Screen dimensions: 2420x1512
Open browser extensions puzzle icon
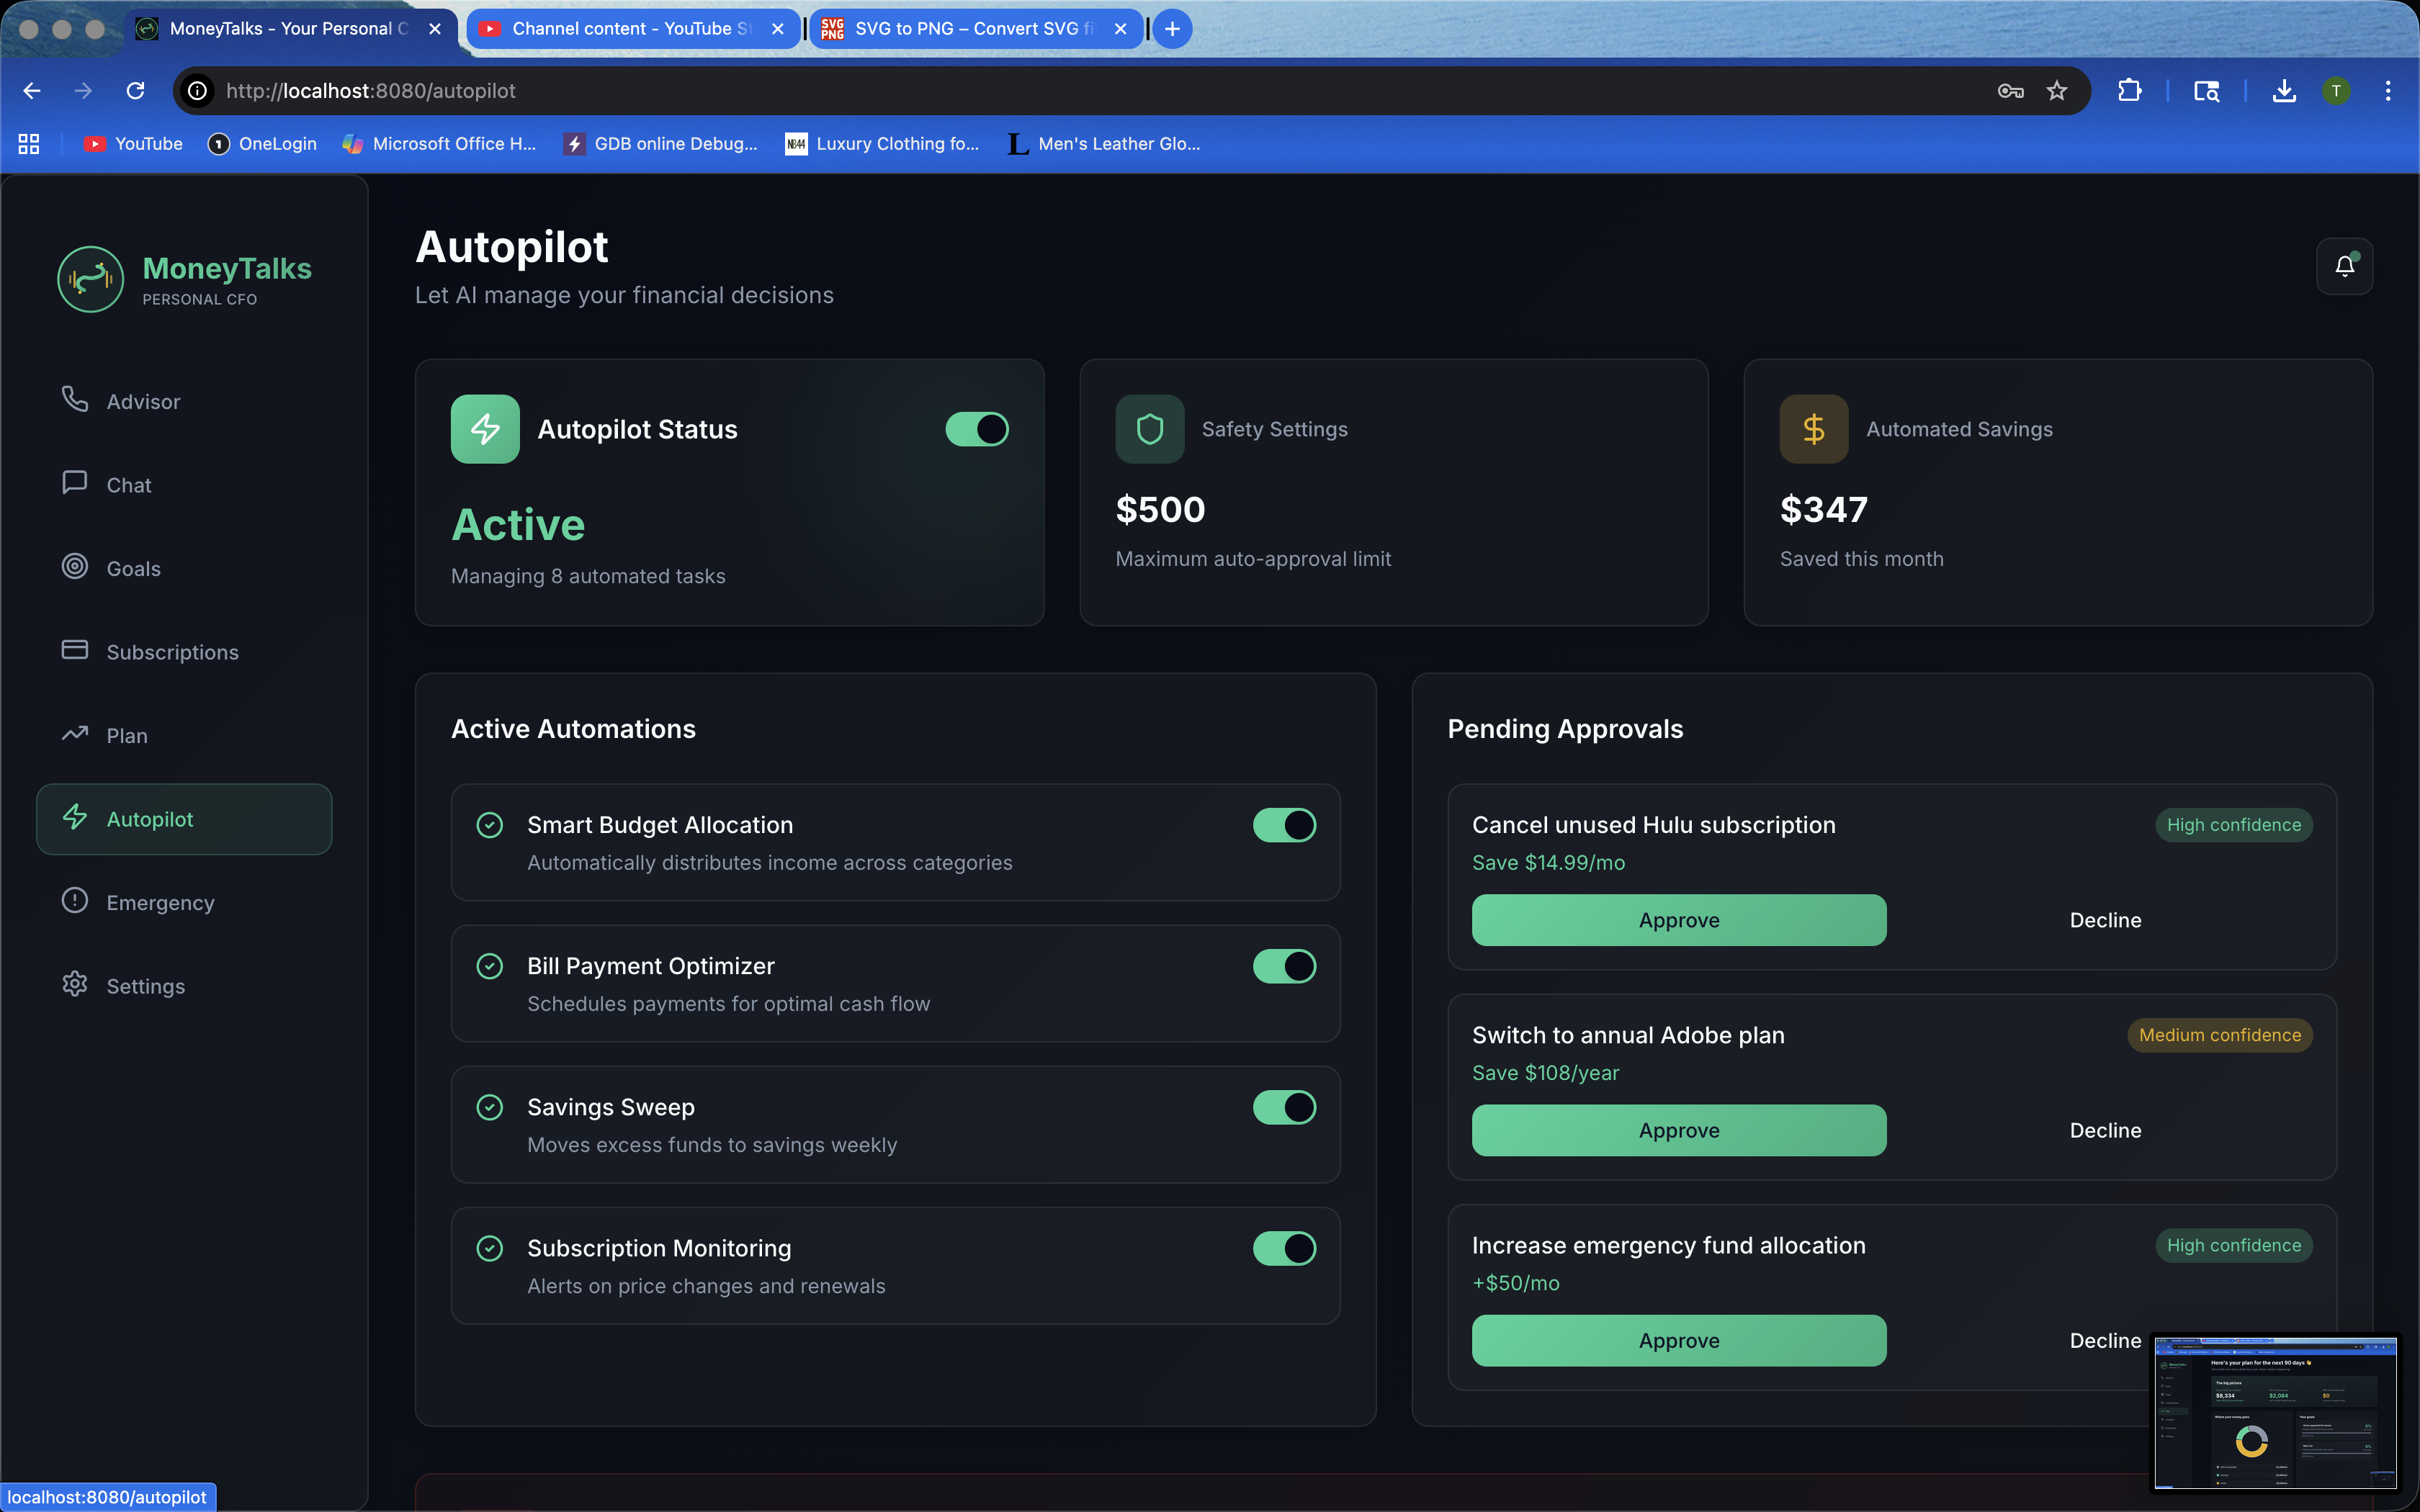click(2129, 91)
